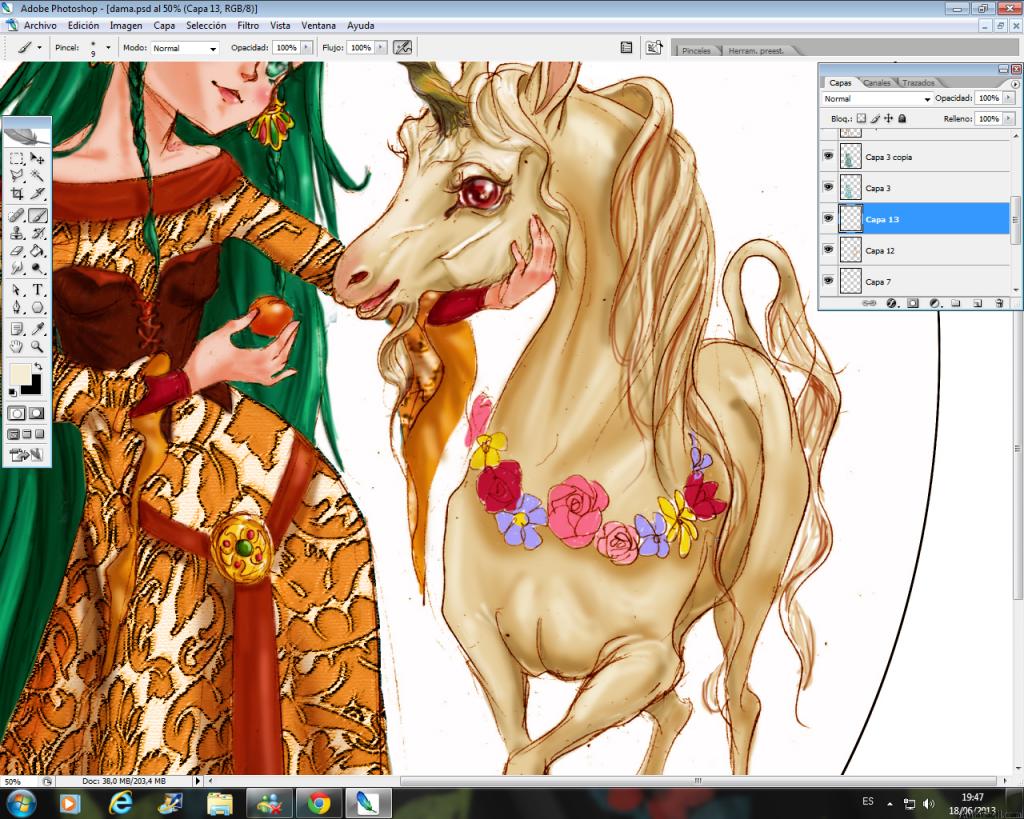Jump to ImageReady icon in toolbox
This screenshot has width=1024, height=819.
pyautogui.click(x=27, y=455)
